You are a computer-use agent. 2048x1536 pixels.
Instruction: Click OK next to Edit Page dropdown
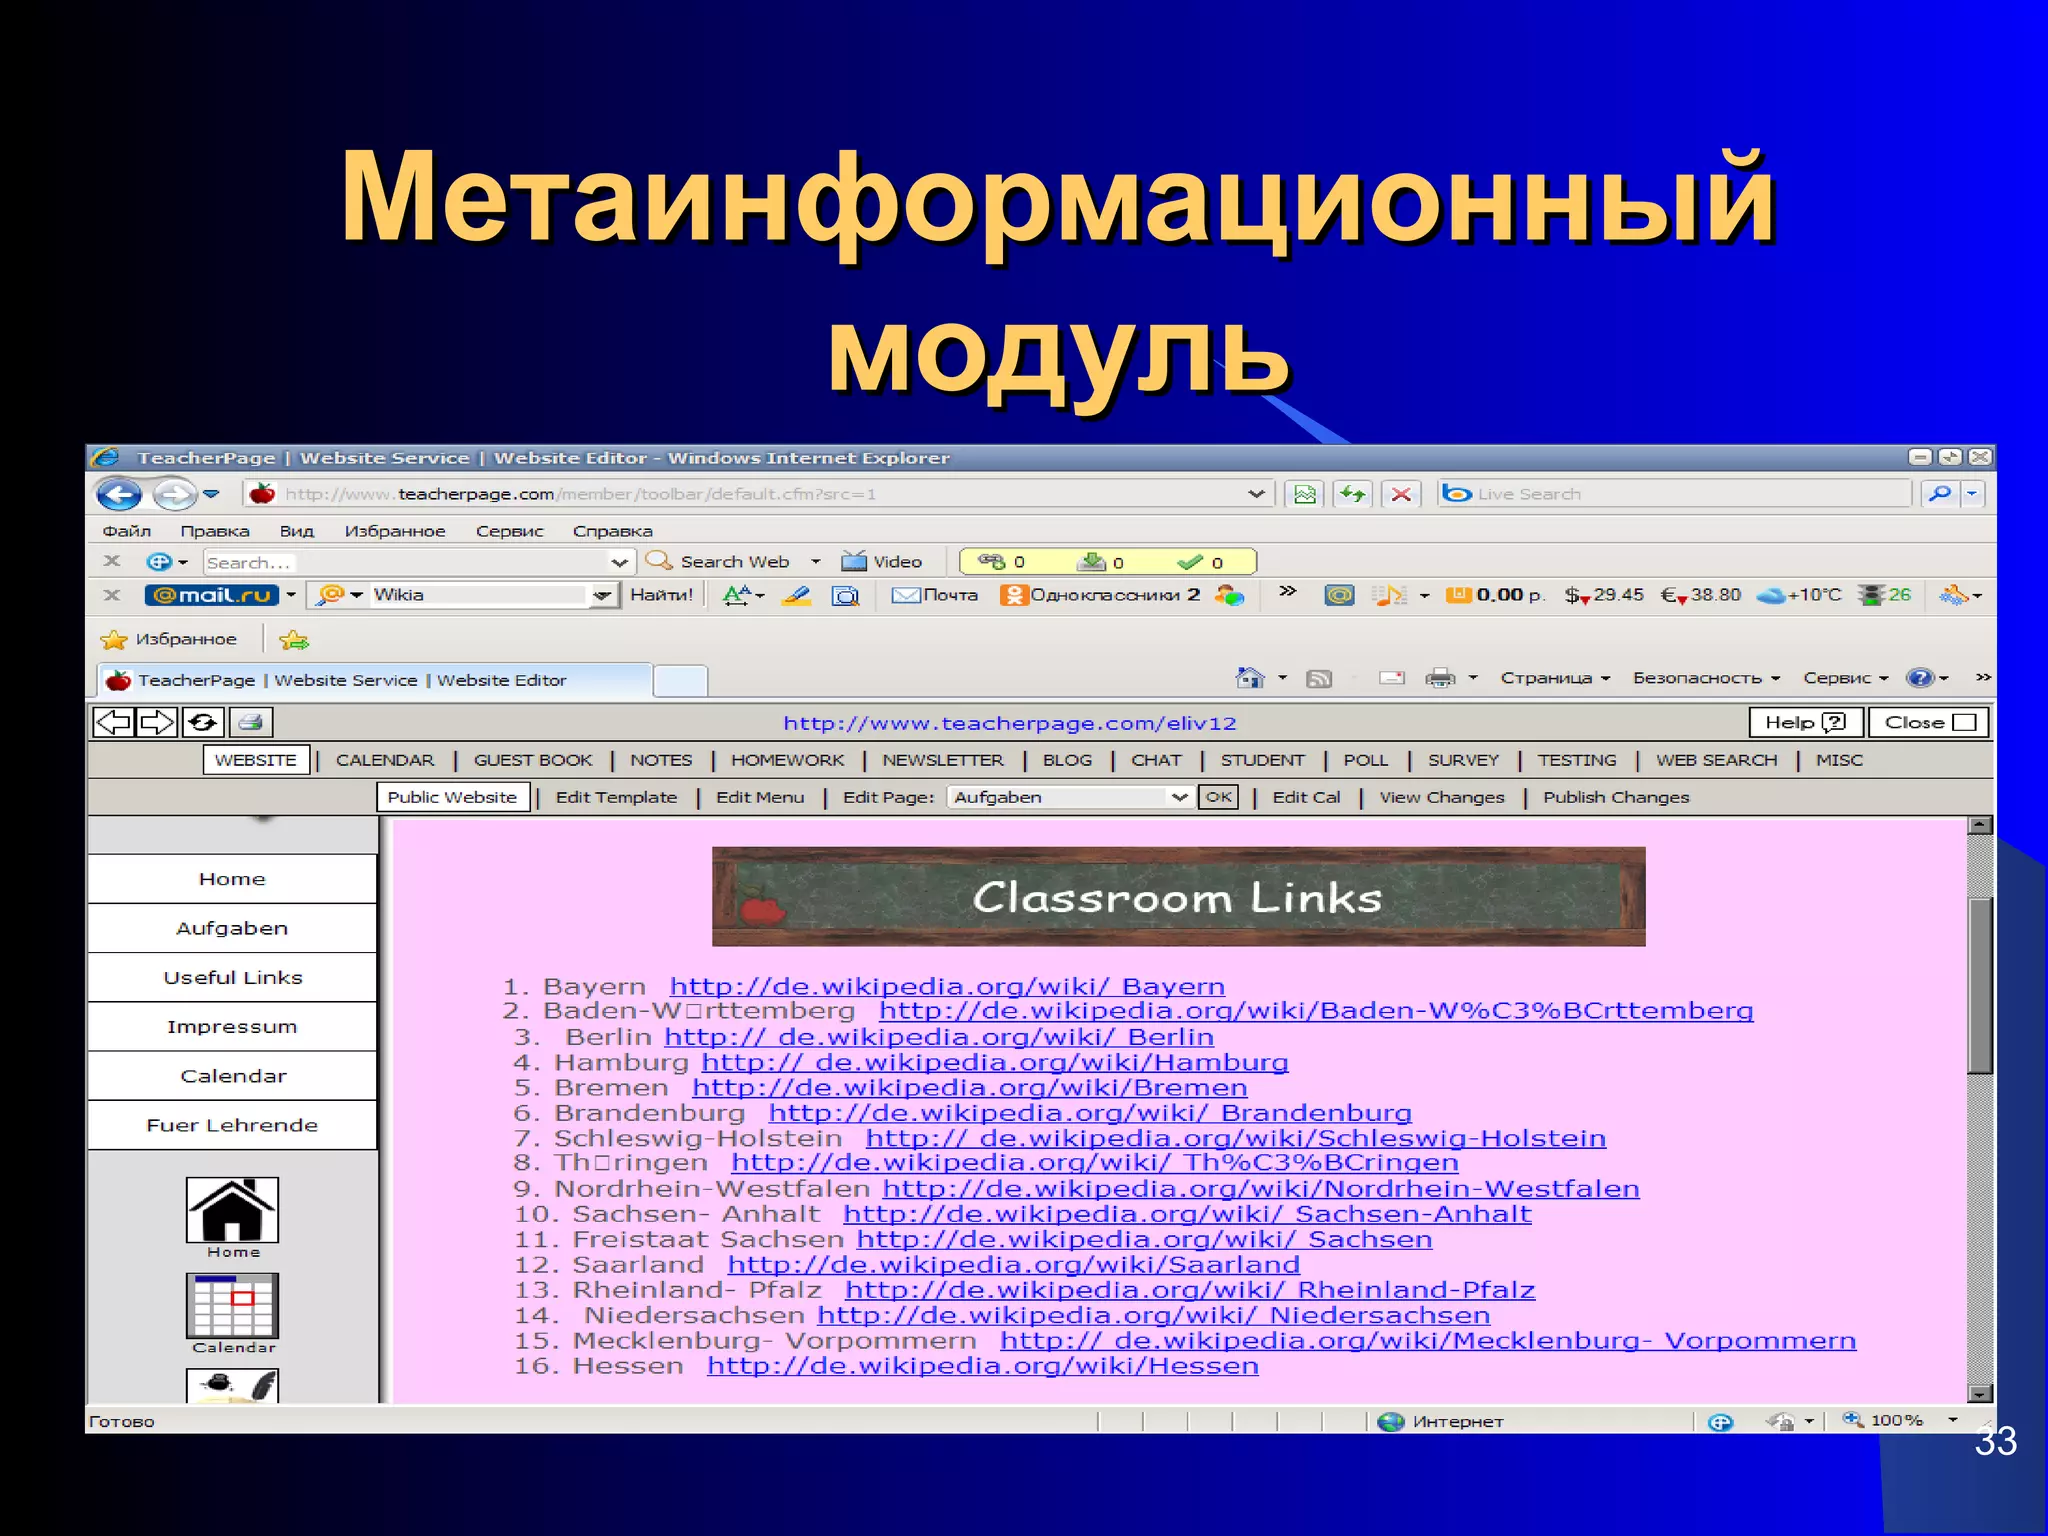coord(1218,797)
